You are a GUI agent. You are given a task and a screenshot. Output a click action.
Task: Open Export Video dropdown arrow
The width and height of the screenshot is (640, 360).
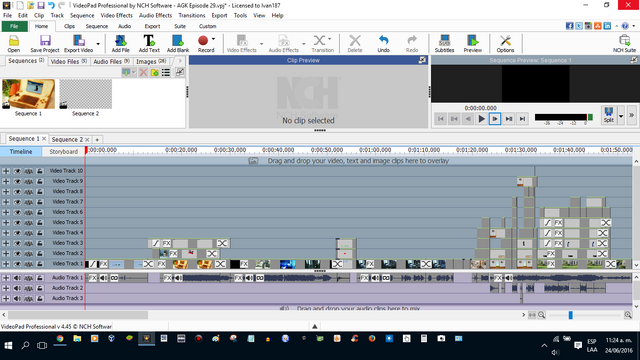pos(98,44)
